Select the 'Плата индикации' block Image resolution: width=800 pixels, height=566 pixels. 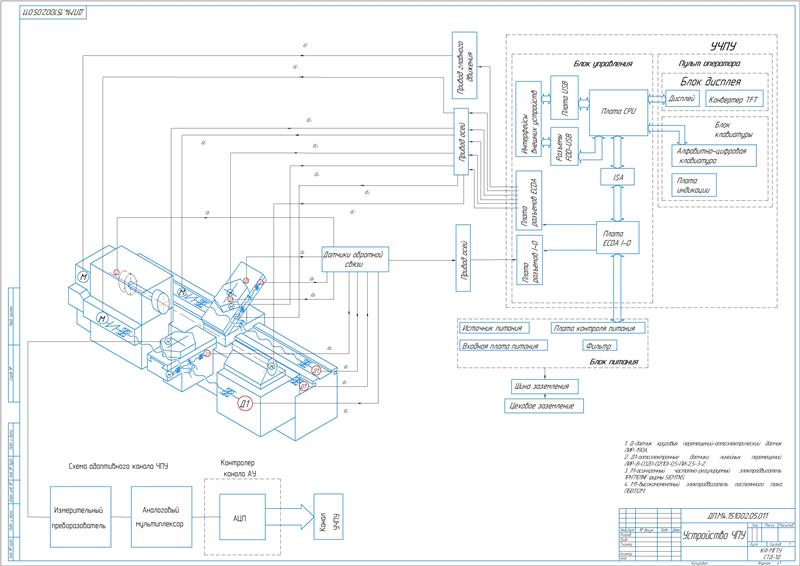click(694, 185)
